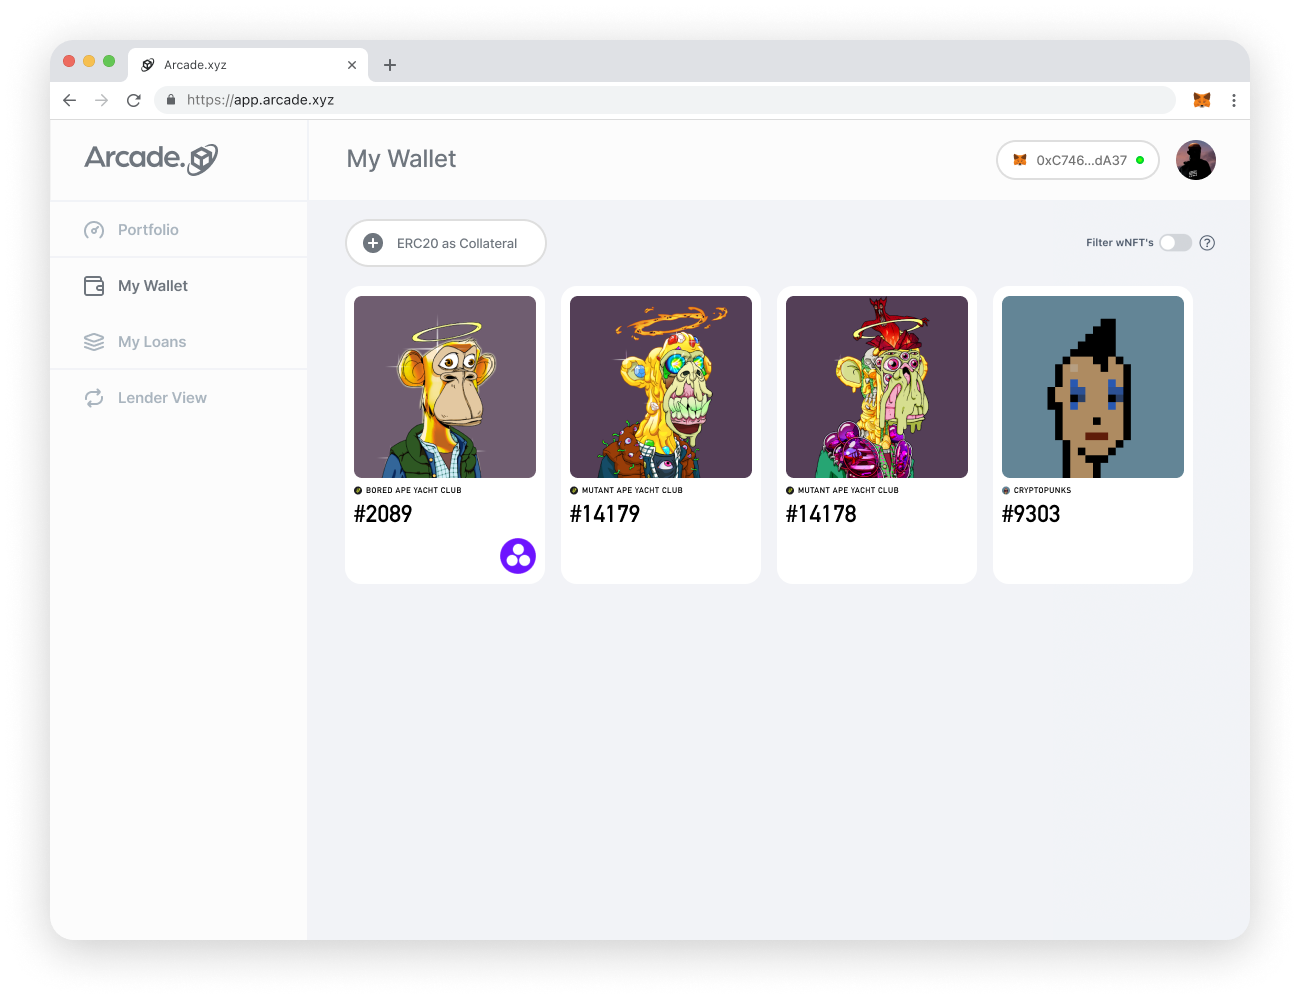Click the address bar URL field
Image resolution: width=1300 pixels, height=1000 pixels.
[665, 100]
